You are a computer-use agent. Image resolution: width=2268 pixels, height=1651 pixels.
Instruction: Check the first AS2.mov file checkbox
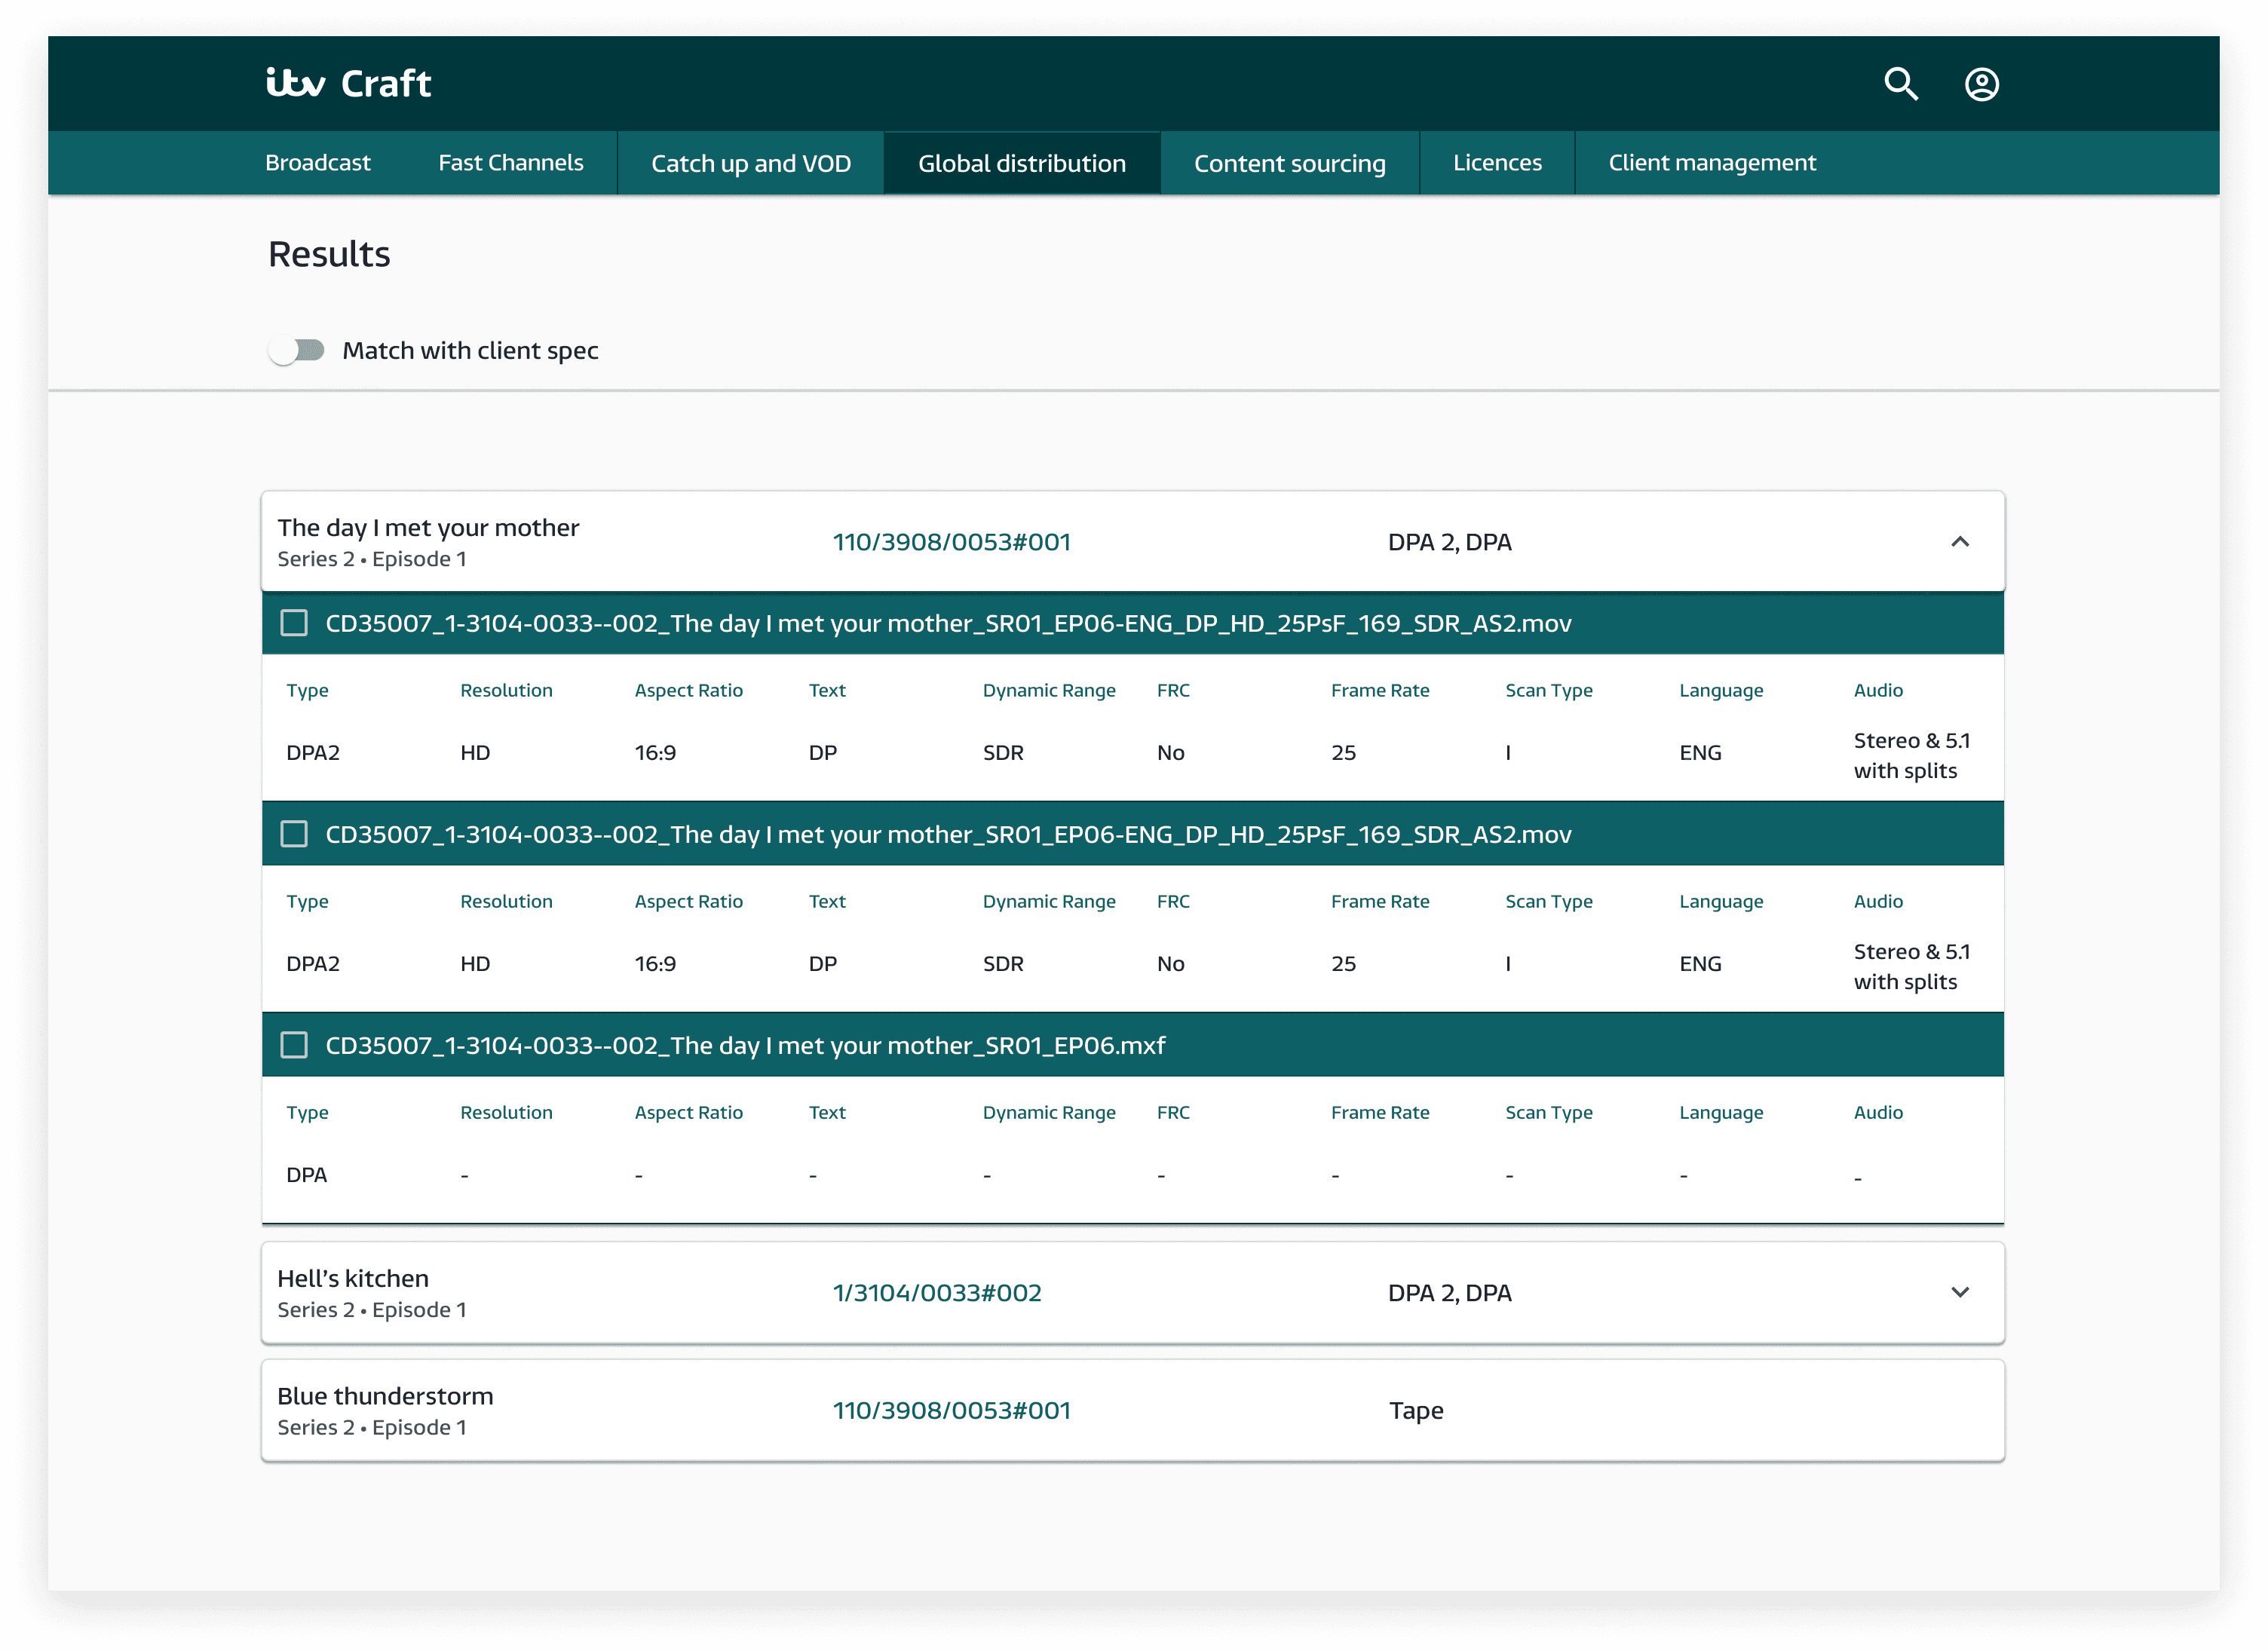(x=294, y=623)
